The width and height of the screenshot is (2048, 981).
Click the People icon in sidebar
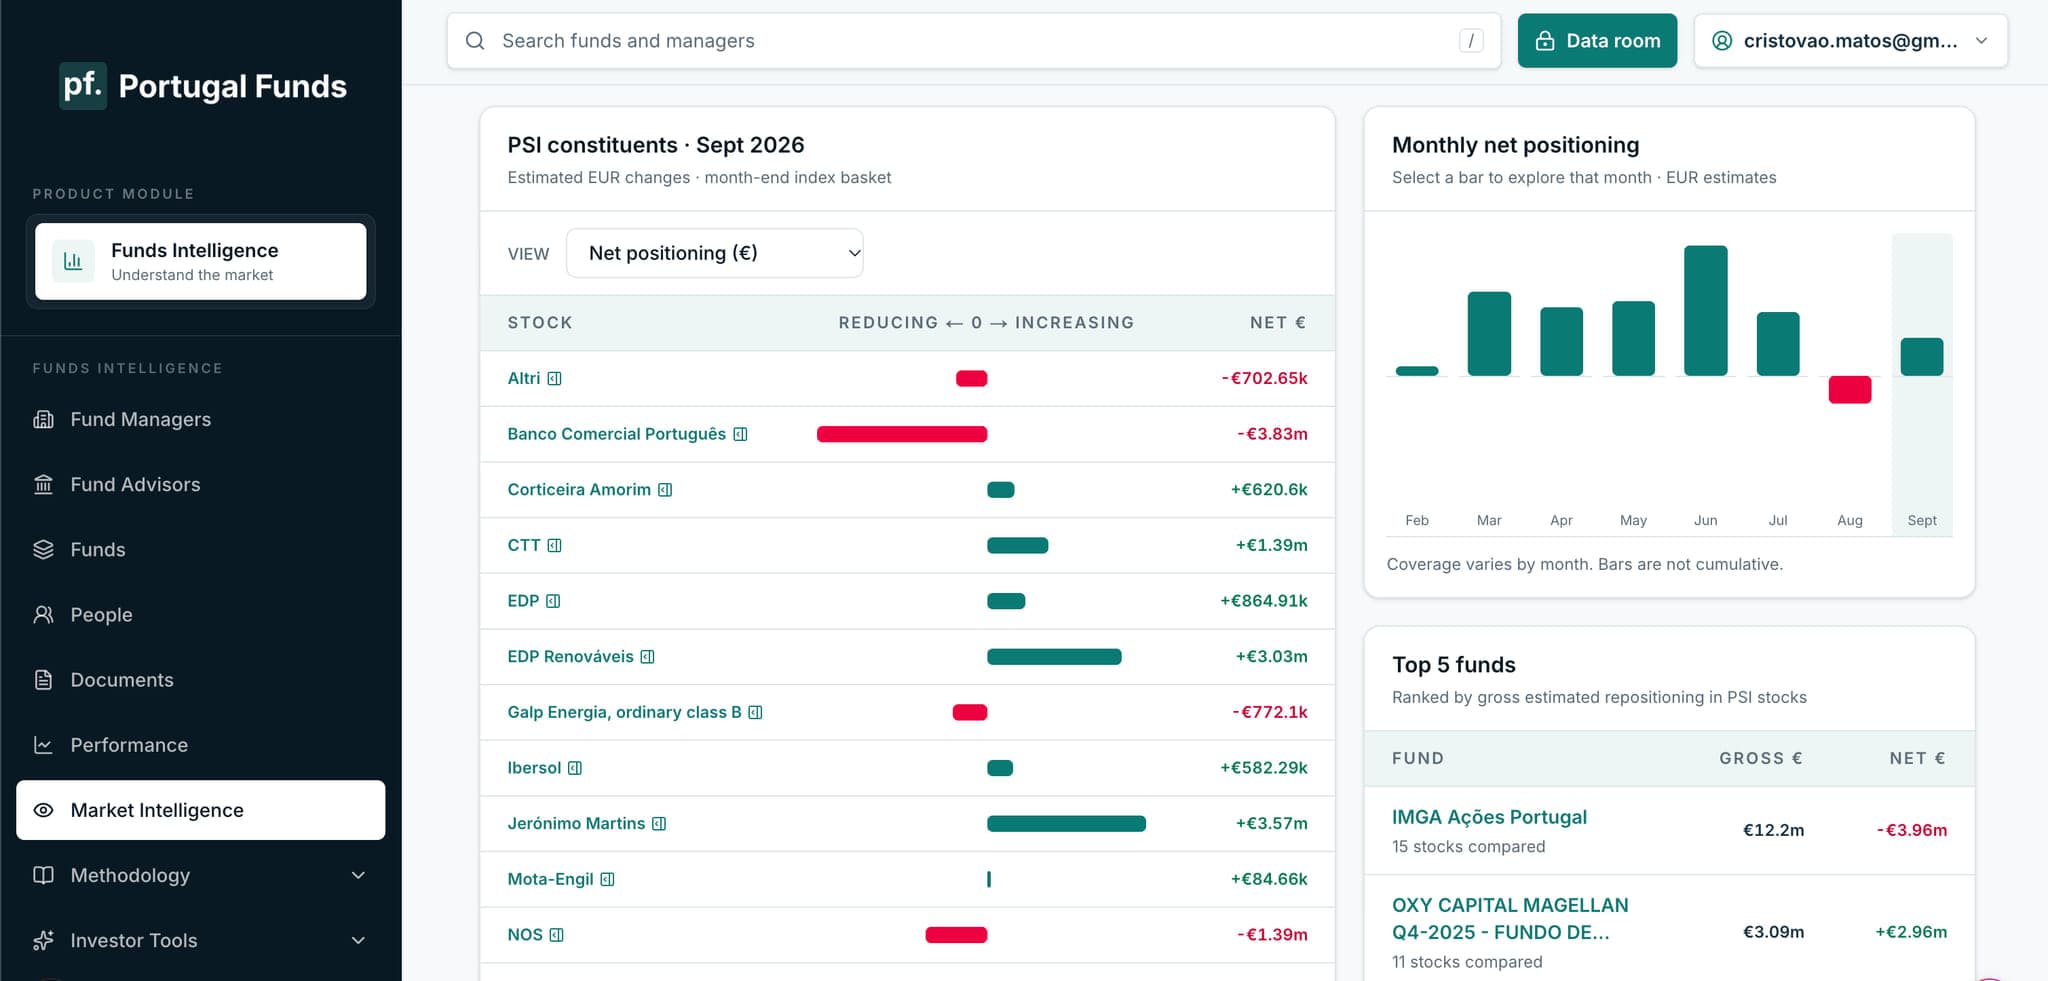[43, 614]
